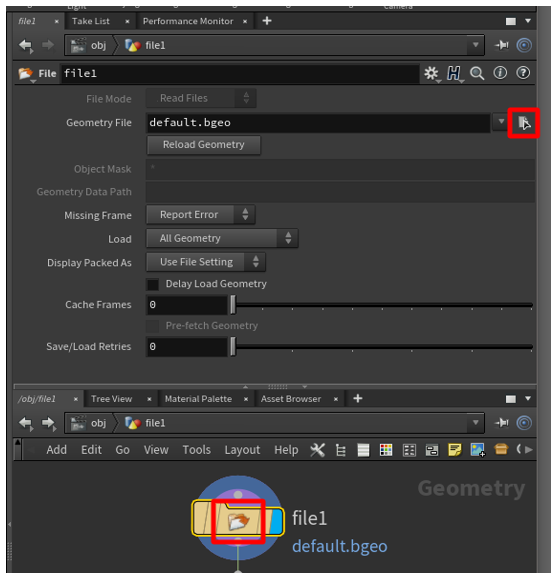555x575 pixels.
Task: Expand the Geometry File history dropdown arrow
Action: coord(501,121)
